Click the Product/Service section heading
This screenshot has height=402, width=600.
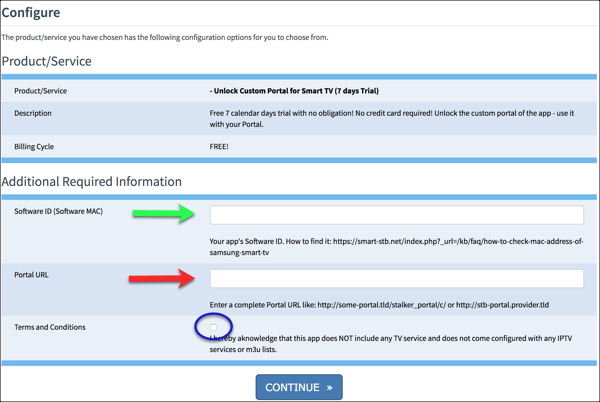pos(46,61)
